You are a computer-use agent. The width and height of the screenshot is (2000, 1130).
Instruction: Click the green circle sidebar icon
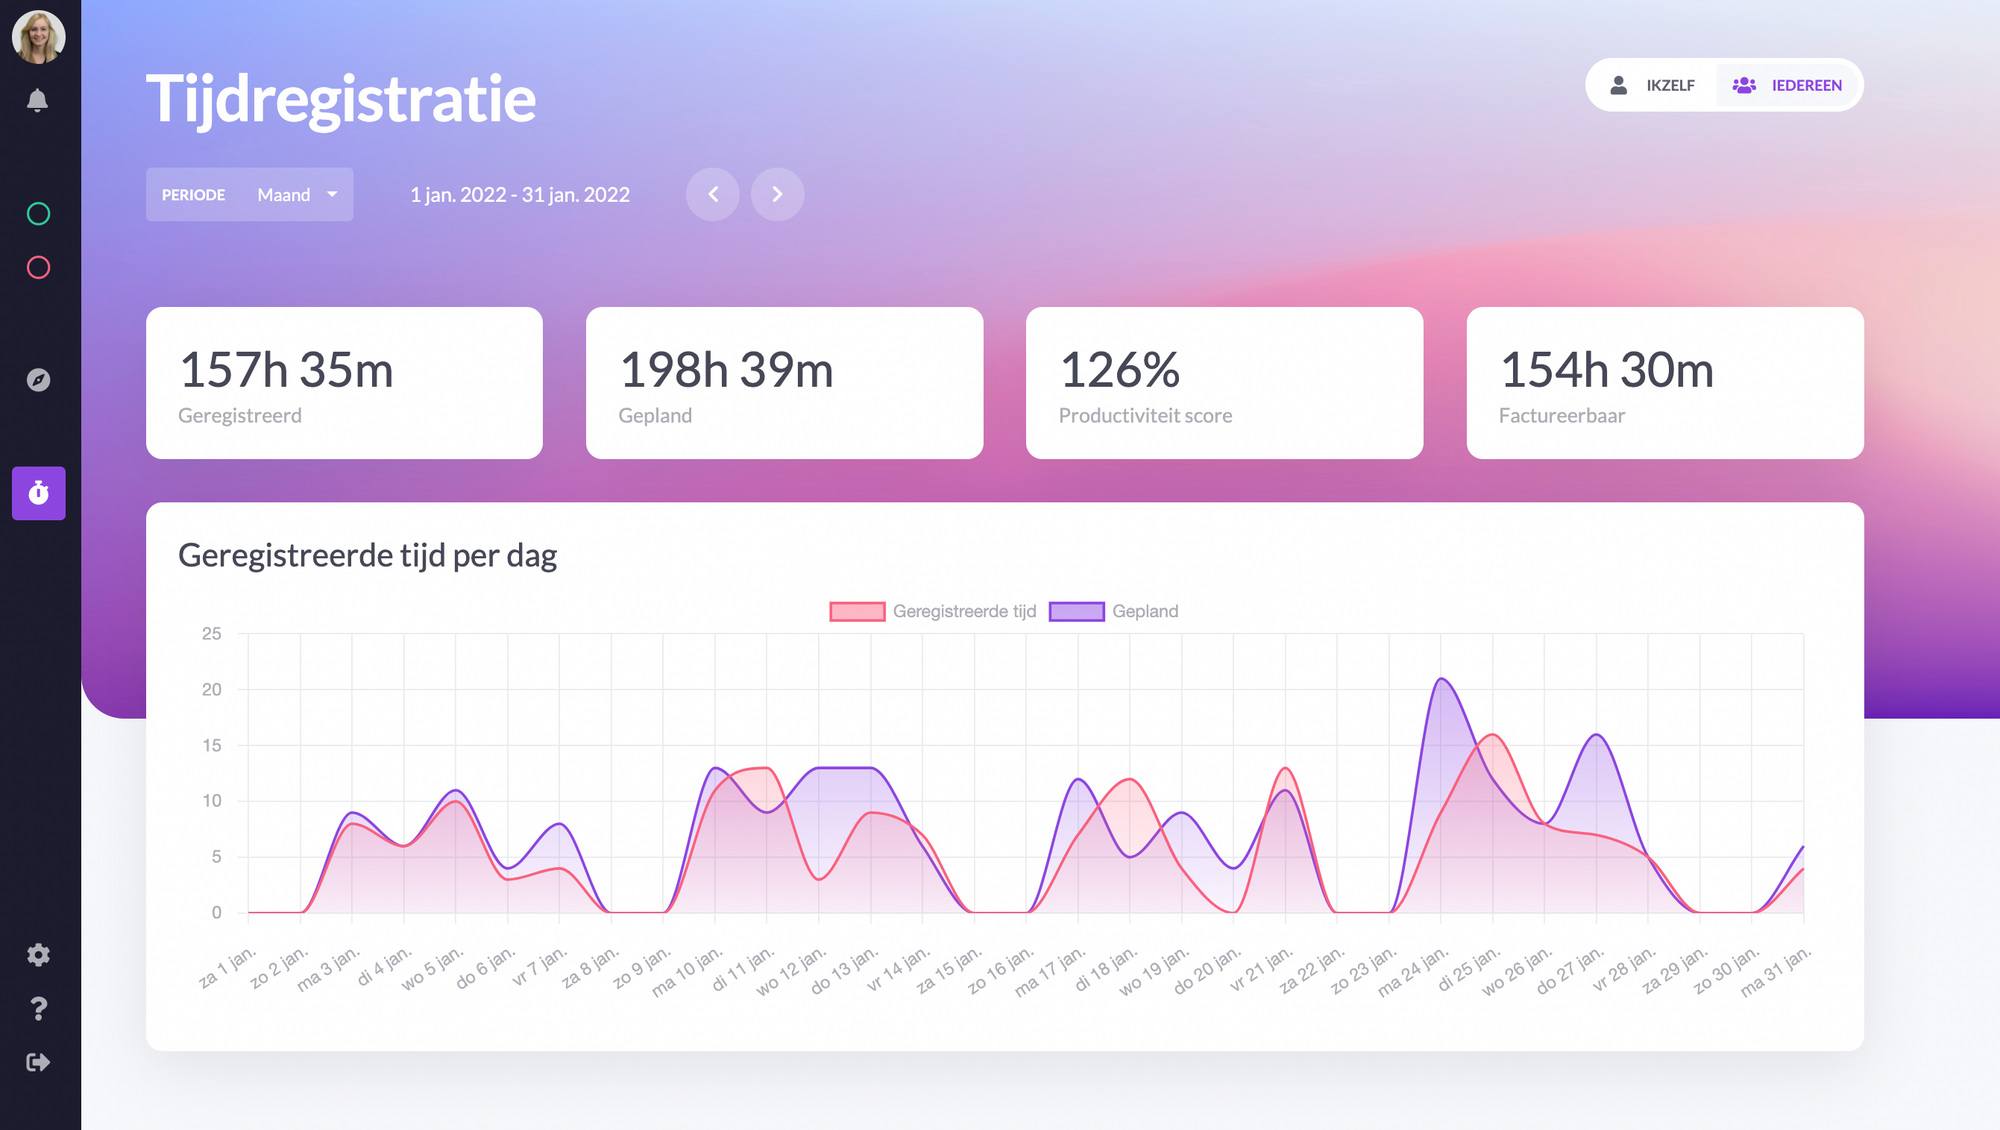click(38, 214)
